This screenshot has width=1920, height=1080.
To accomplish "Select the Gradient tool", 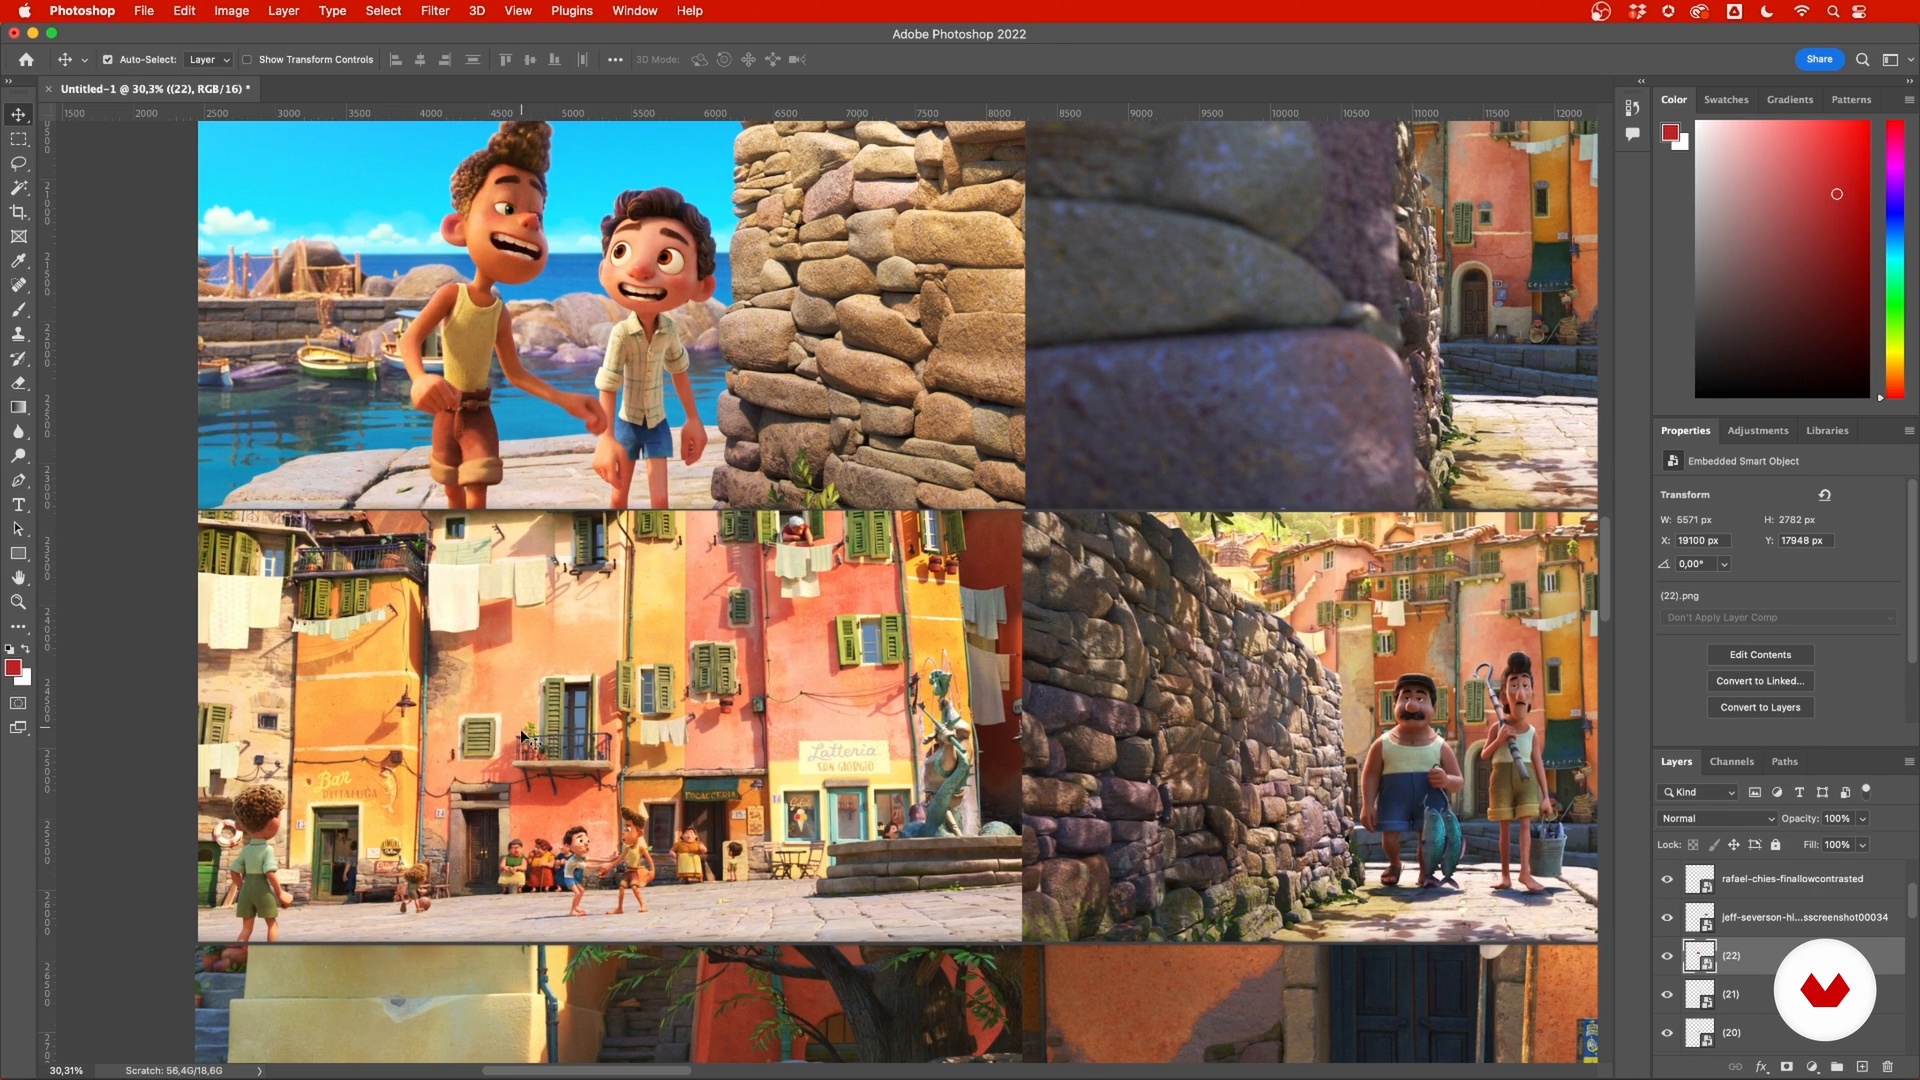I will pos(18,407).
